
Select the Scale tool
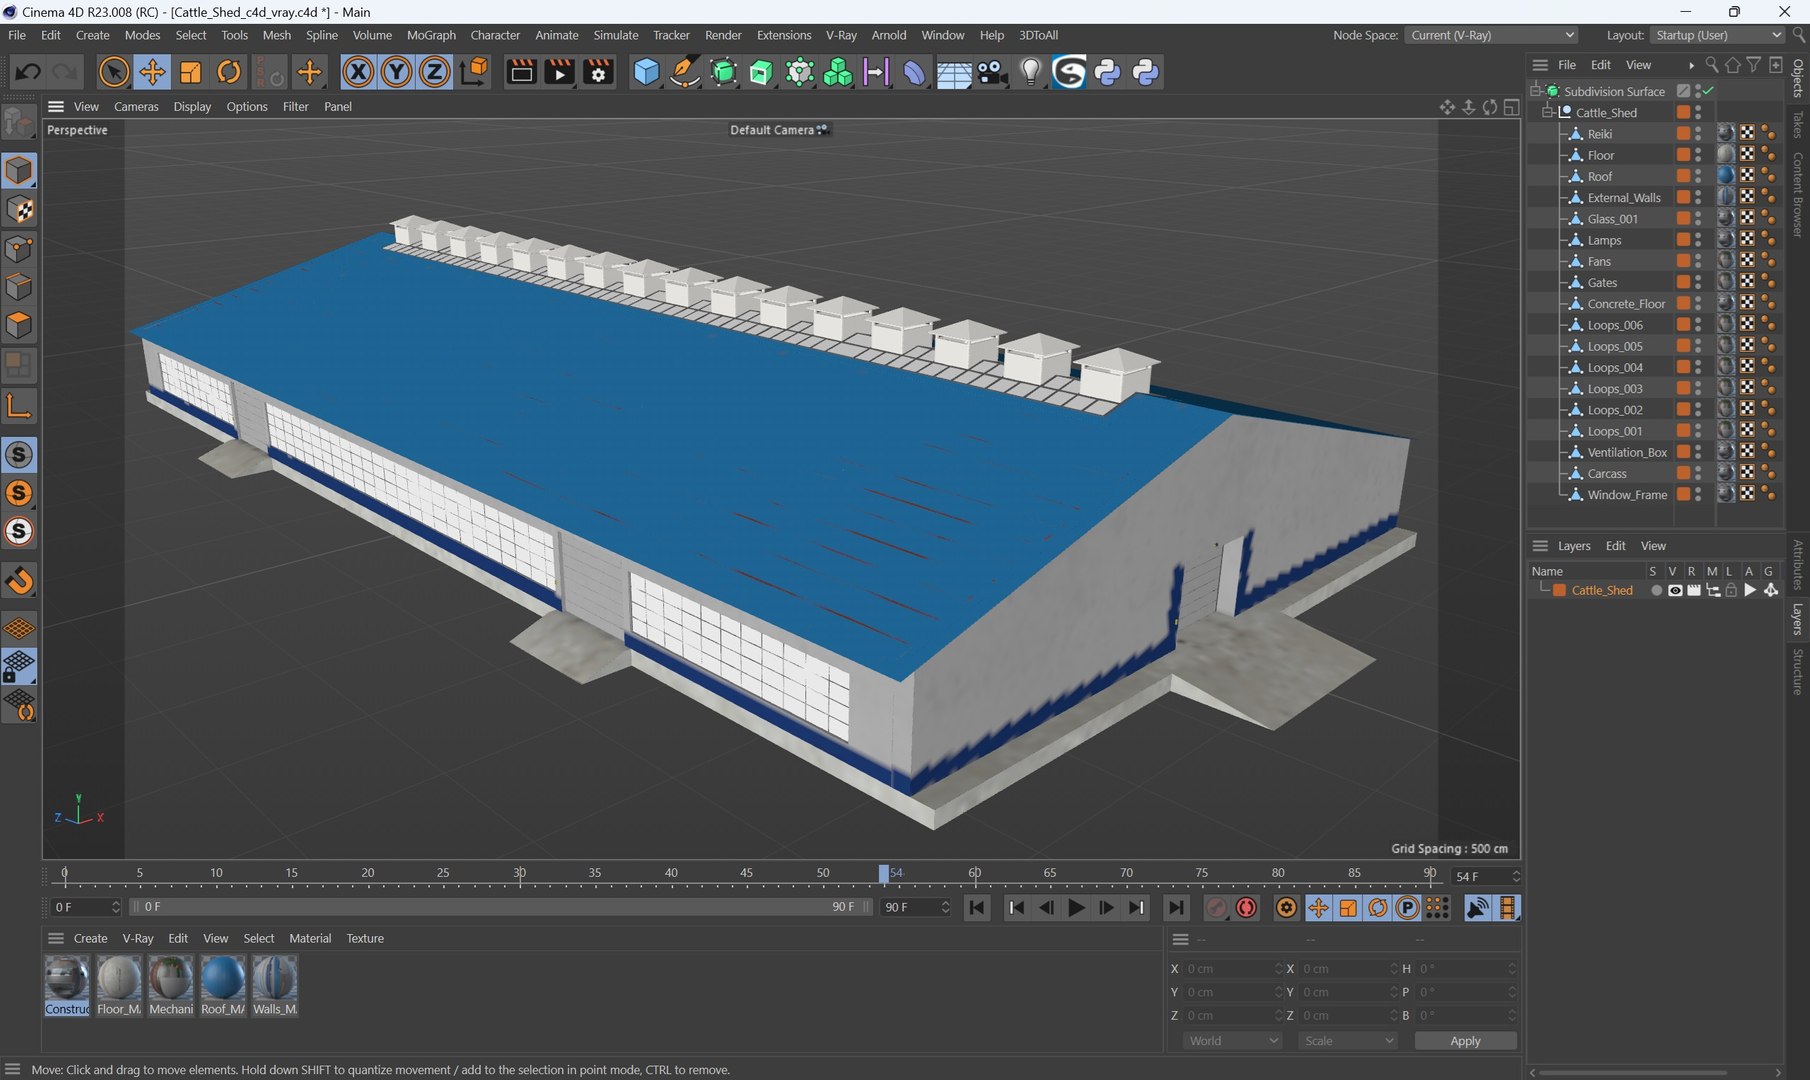[190, 72]
